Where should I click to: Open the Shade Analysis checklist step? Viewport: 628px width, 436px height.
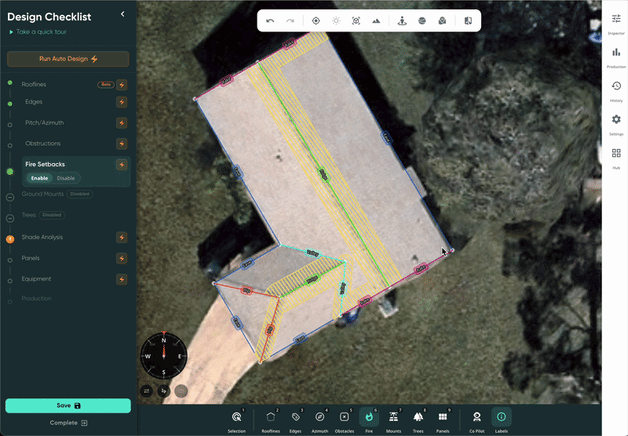(42, 237)
